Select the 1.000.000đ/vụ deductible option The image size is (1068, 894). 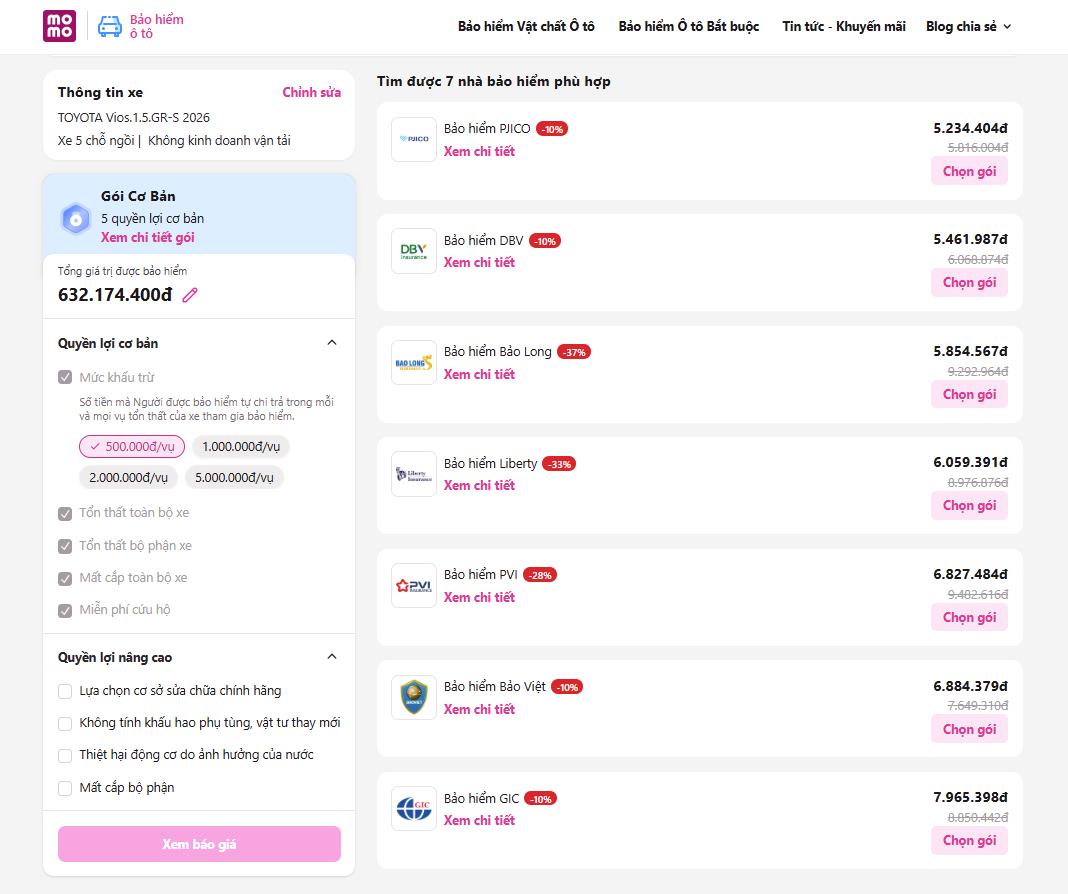241,447
